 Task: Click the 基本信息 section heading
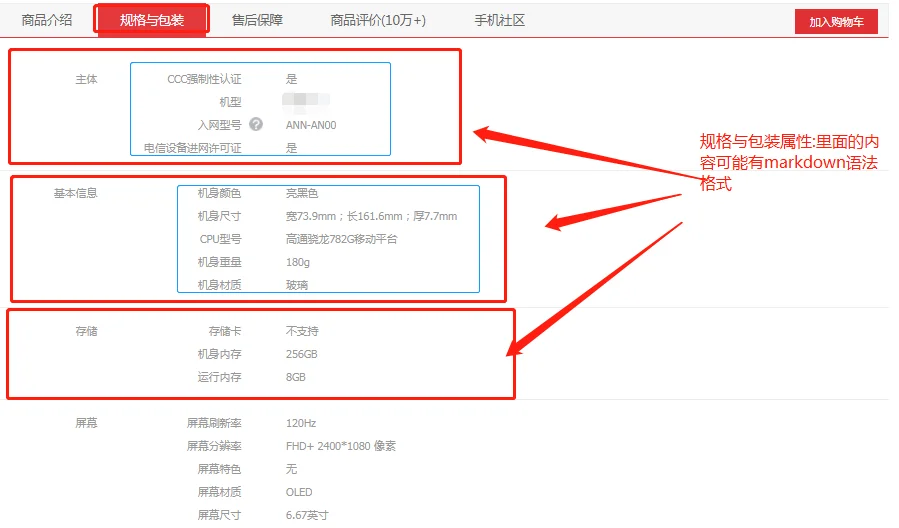[76, 193]
